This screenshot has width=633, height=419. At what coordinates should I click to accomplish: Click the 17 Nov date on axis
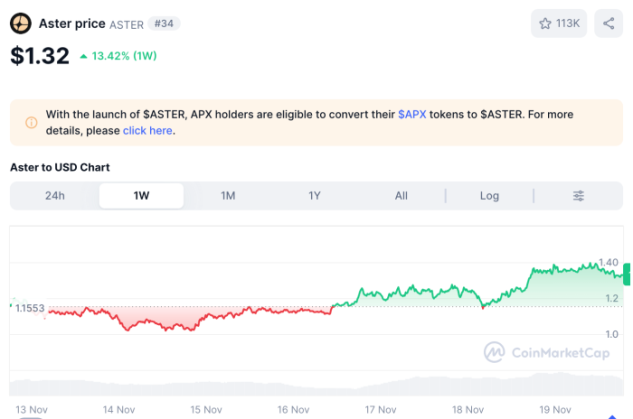[x=380, y=410]
